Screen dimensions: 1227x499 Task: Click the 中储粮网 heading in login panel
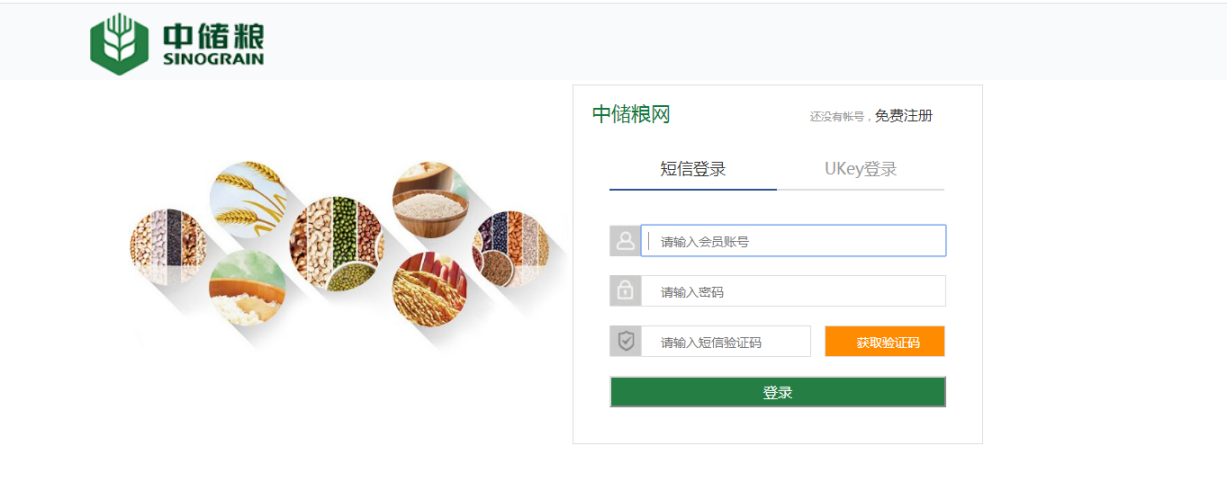click(x=631, y=114)
